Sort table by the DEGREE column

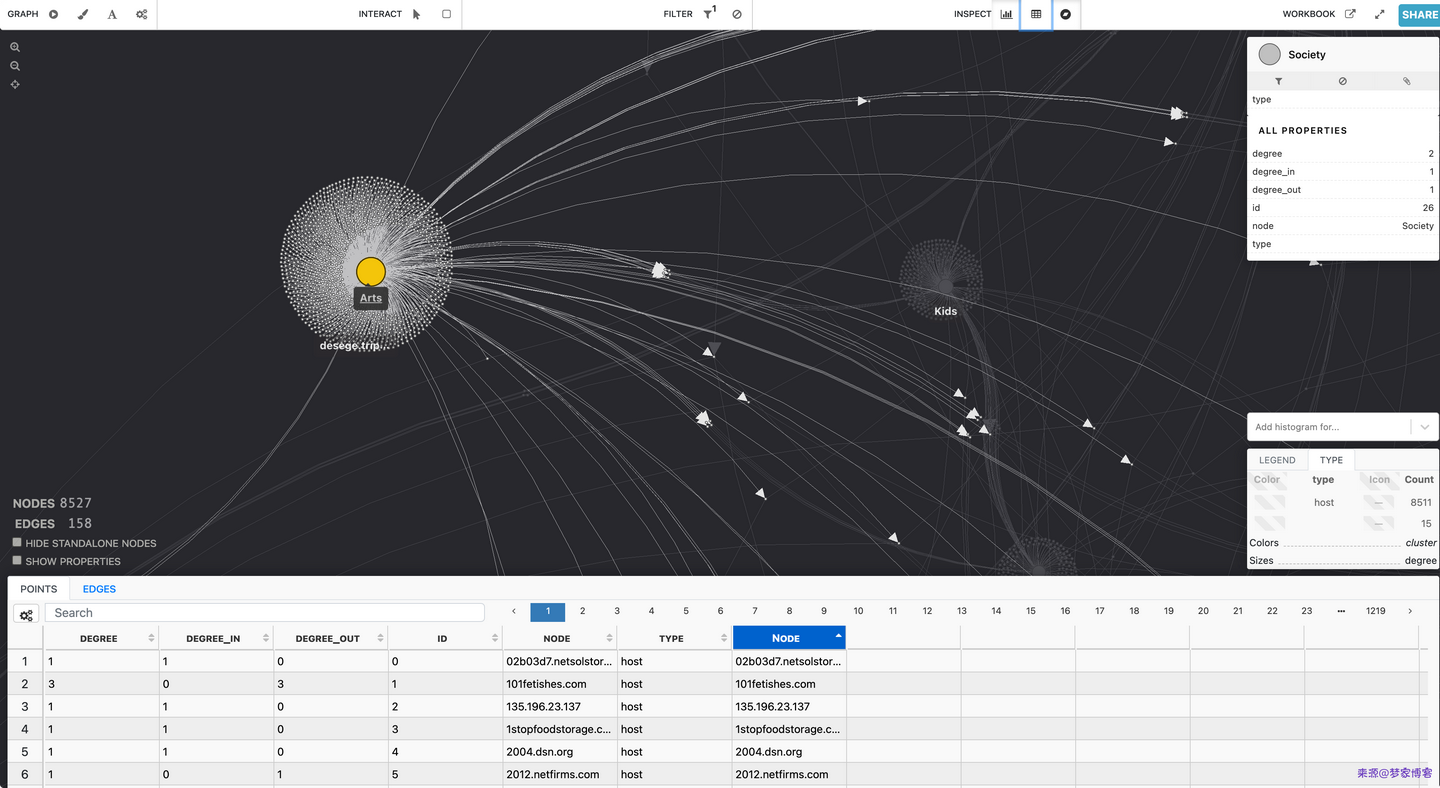(x=99, y=638)
